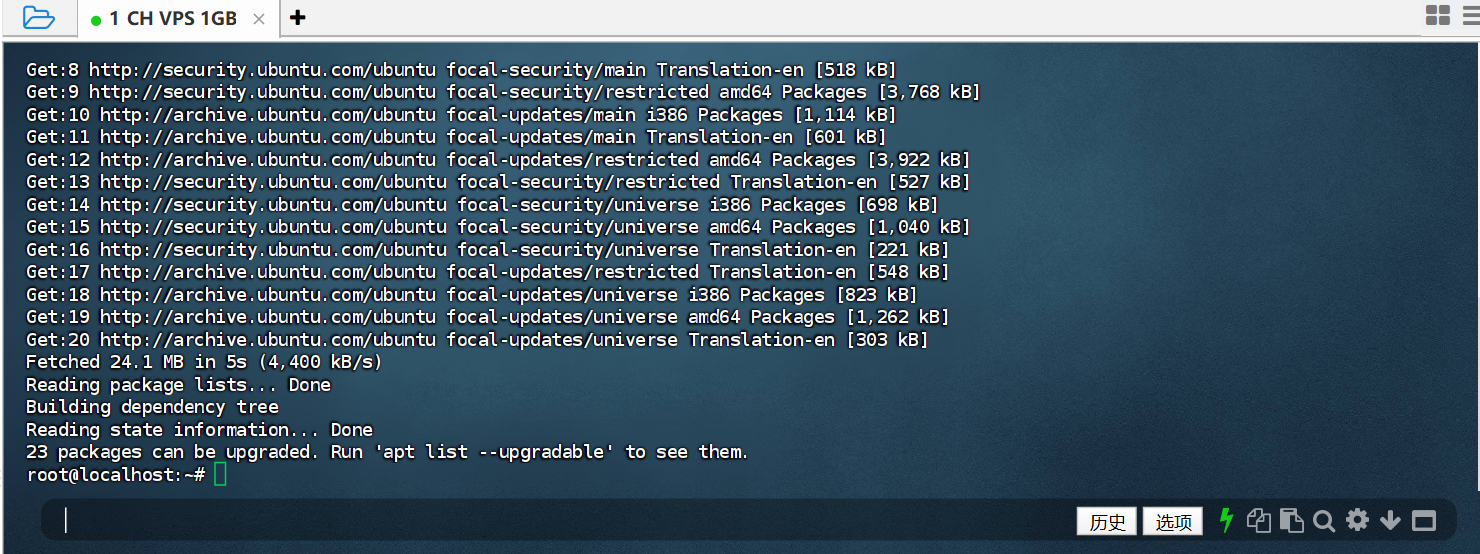Image resolution: width=1480 pixels, height=554 pixels.
Task: Close the "1 CH VPS 1GB" tab
Action: (259, 18)
